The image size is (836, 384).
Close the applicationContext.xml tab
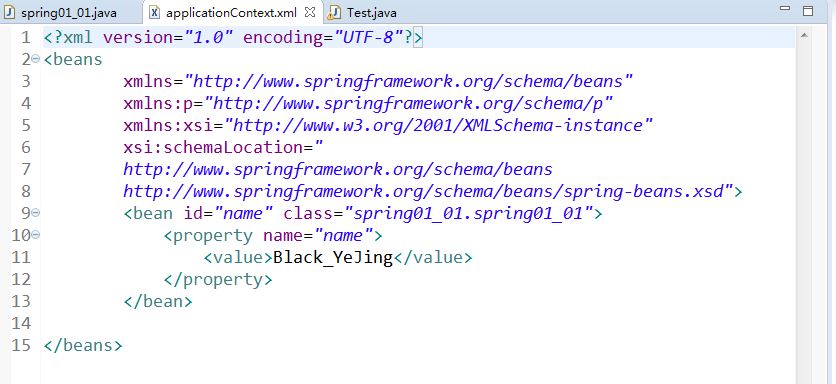311,12
